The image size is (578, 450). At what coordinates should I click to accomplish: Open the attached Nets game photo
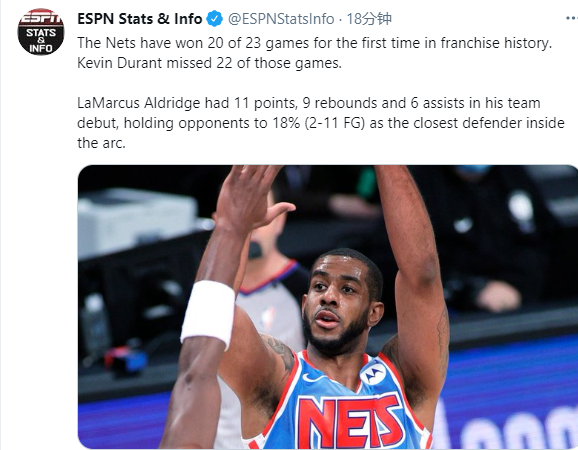[328, 307]
